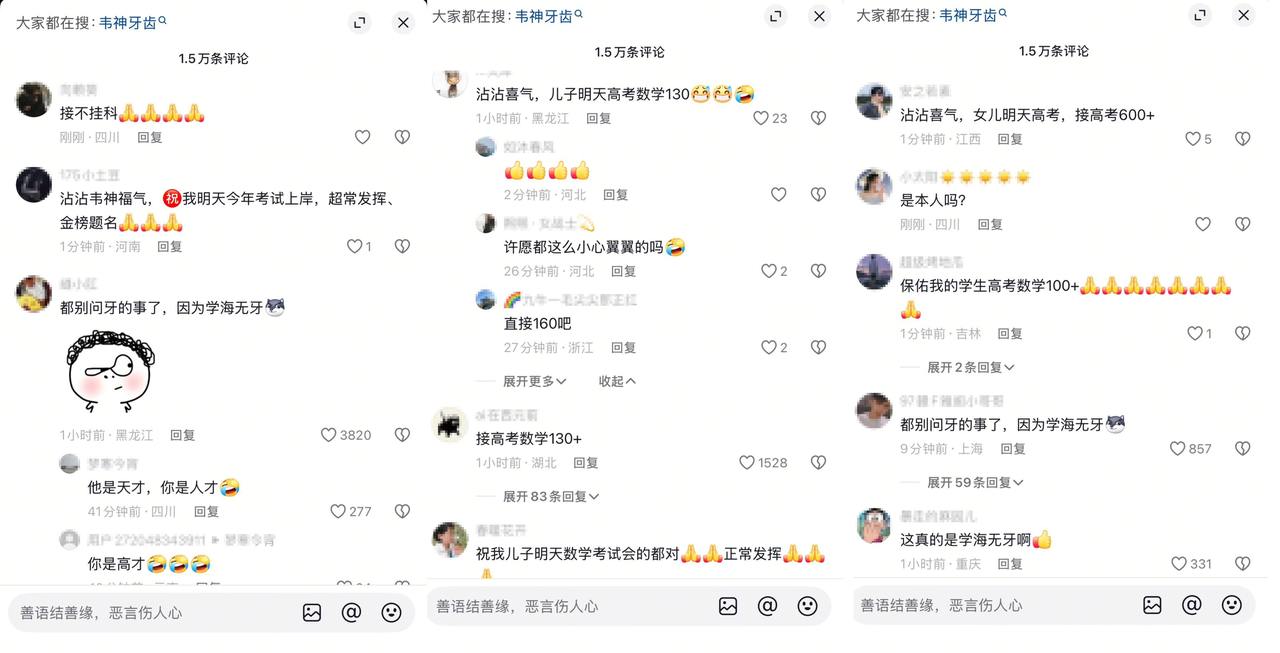Image resolution: width=1280 pixels, height=653 pixels.
Task: Tap the @ mention icon in middle panel
Action: [x=767, y=606]
